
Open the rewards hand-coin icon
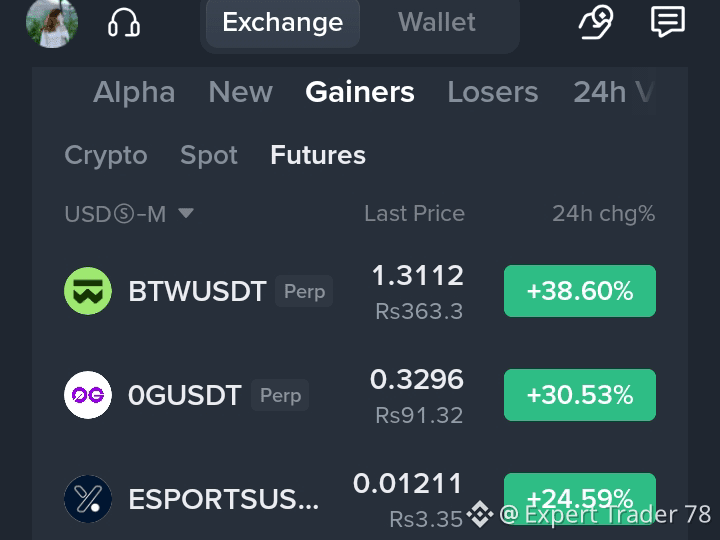[x=596, y=22]
